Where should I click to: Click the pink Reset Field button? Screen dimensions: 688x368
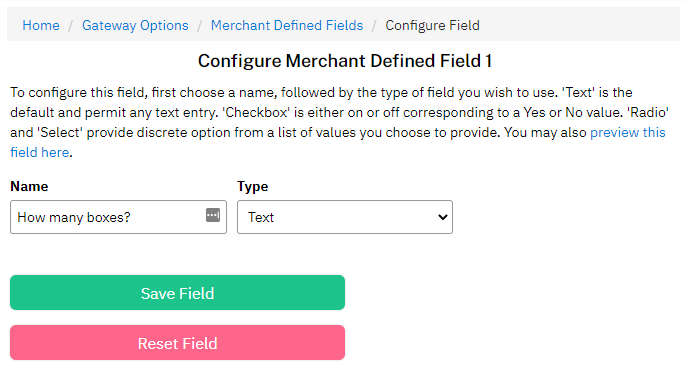tap(177, 343)
